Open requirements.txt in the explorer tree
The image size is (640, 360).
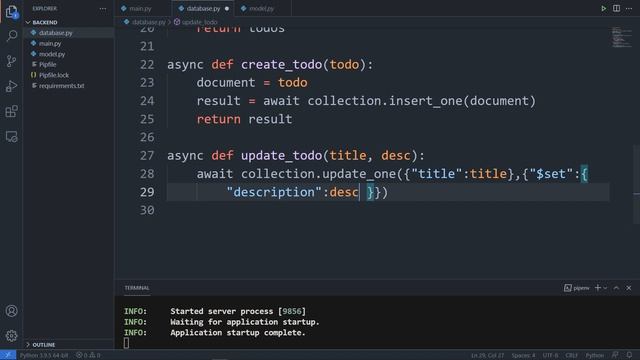61,86
